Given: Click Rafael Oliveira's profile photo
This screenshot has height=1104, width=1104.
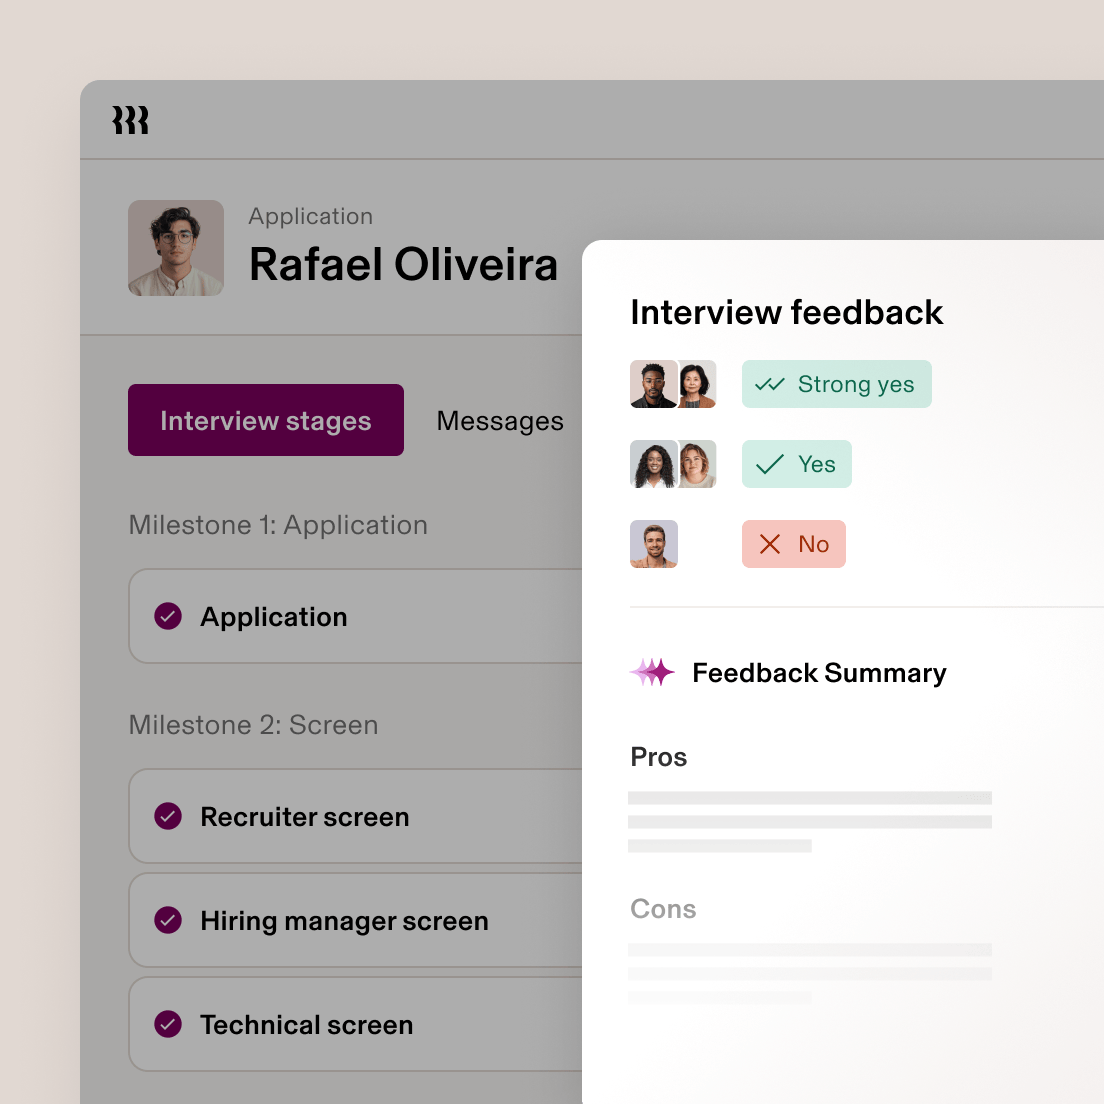Looking at the screenshot, I should coord(176,248).
